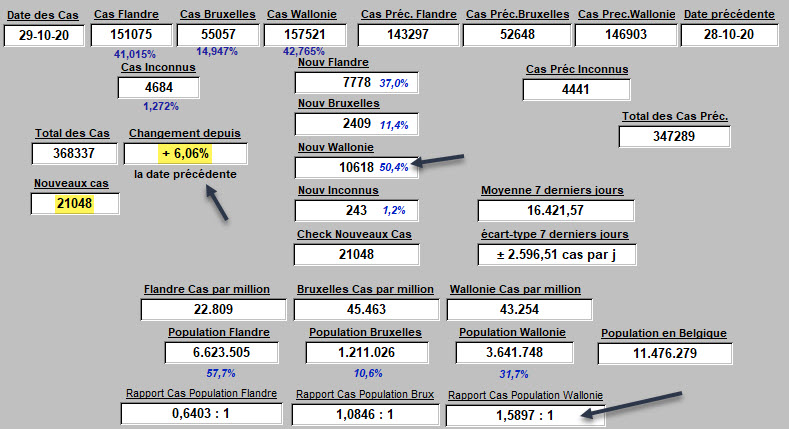Image resolution: width=789 pixels, height=429 pixels.
Task: Click the Nouv Inconnus field 243
Action: [x=356, y=211]
